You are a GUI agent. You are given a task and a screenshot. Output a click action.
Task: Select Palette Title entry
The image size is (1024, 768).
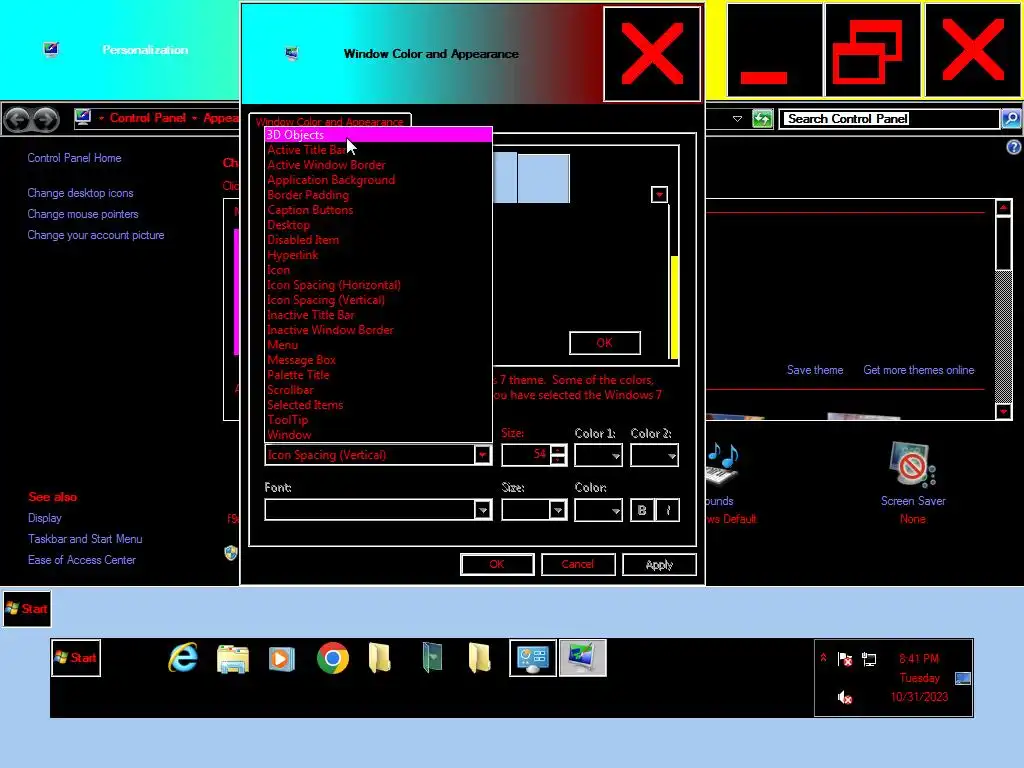coord(378,375)
